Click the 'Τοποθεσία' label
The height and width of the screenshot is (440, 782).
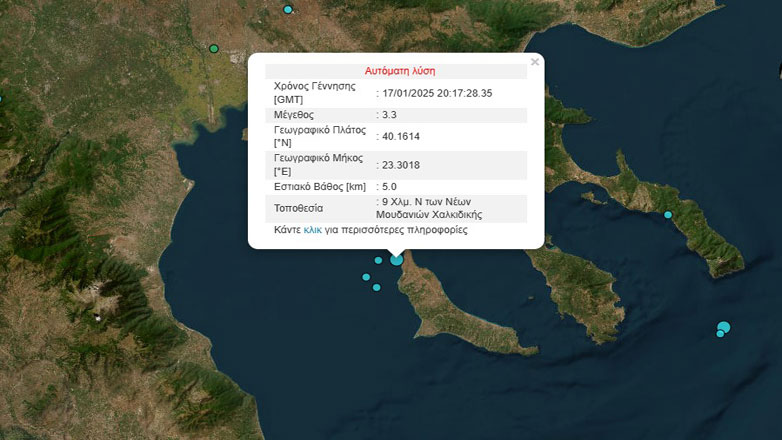point(298,208)
